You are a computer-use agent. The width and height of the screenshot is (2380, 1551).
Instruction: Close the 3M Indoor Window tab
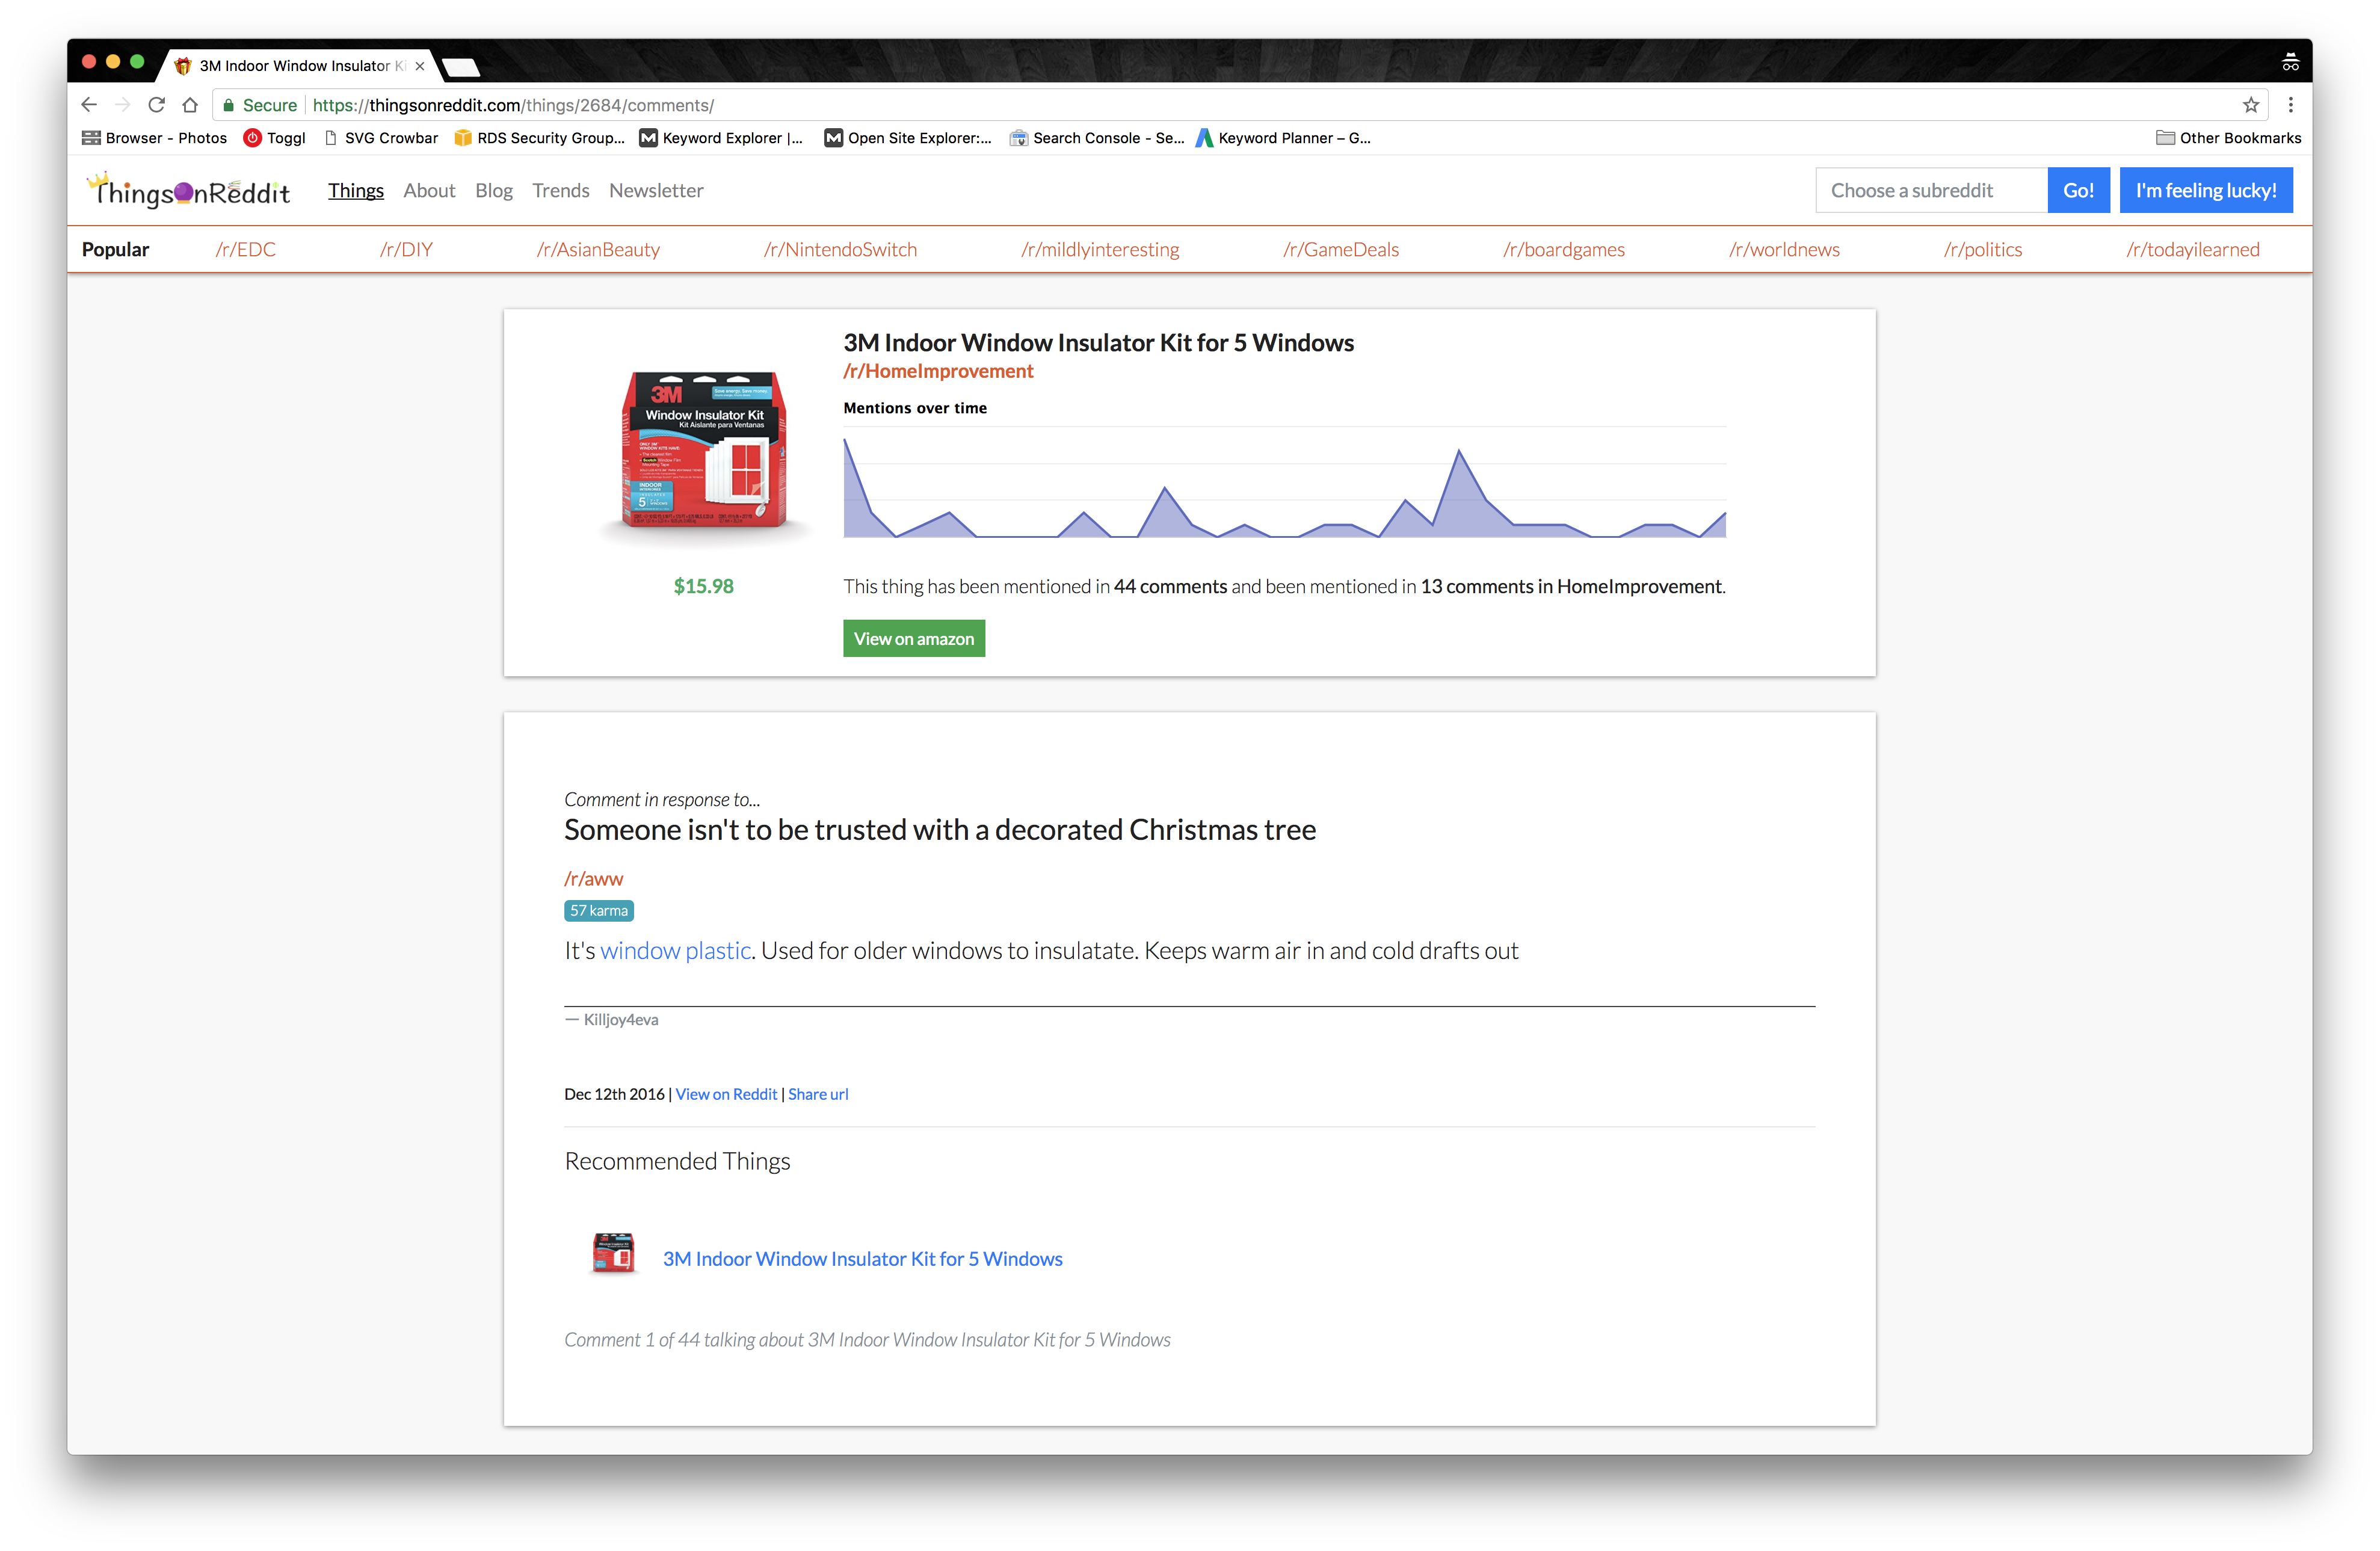pyautogui.click(x=420, y=66)
